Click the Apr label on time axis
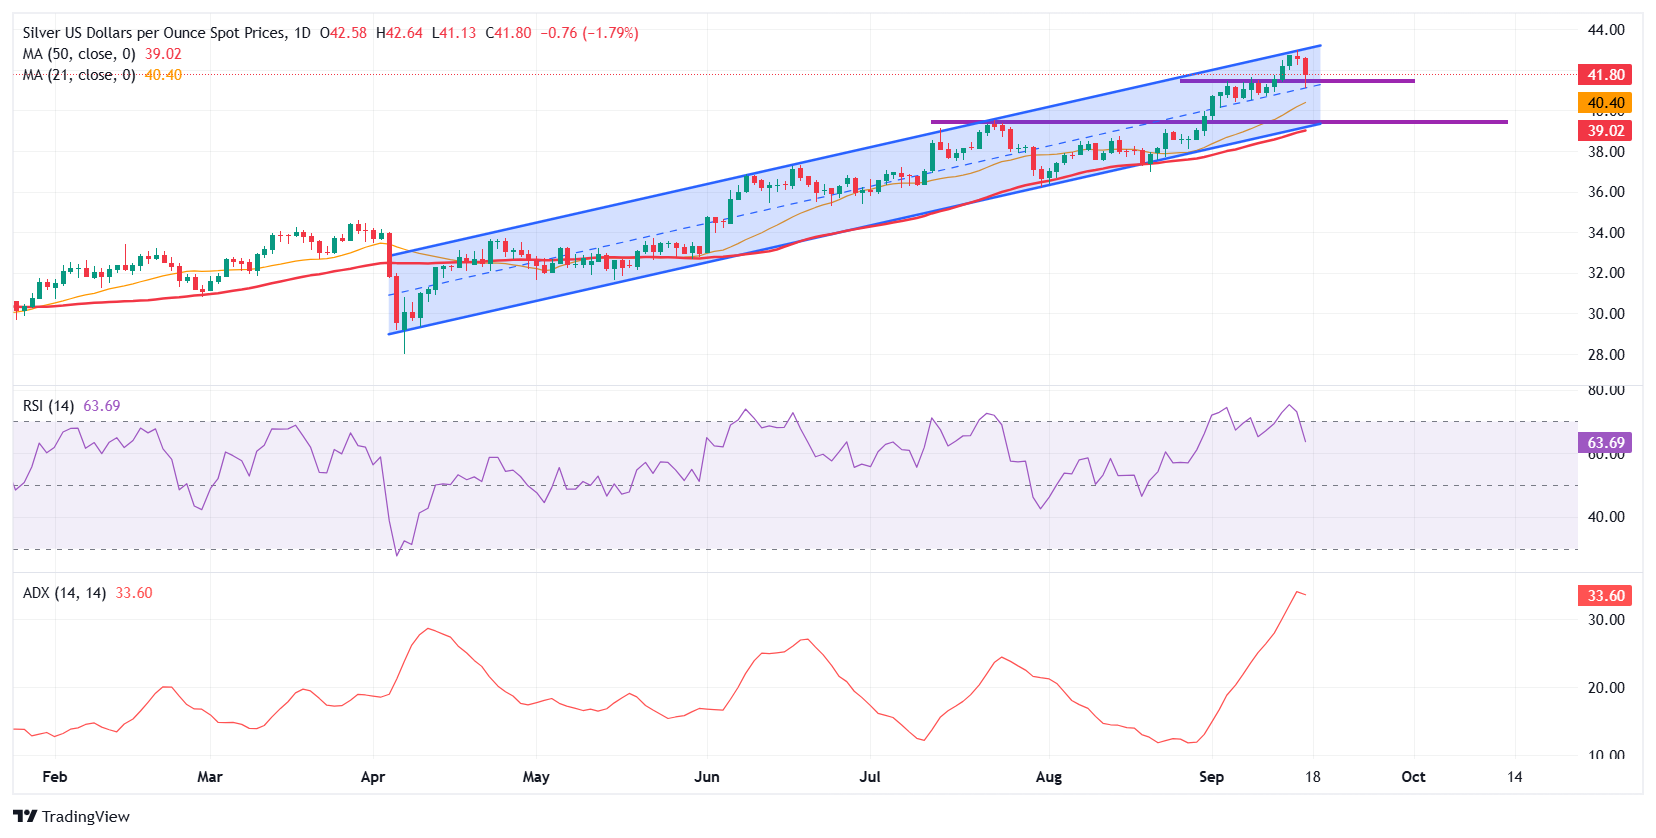 click(x=373, y=777)
